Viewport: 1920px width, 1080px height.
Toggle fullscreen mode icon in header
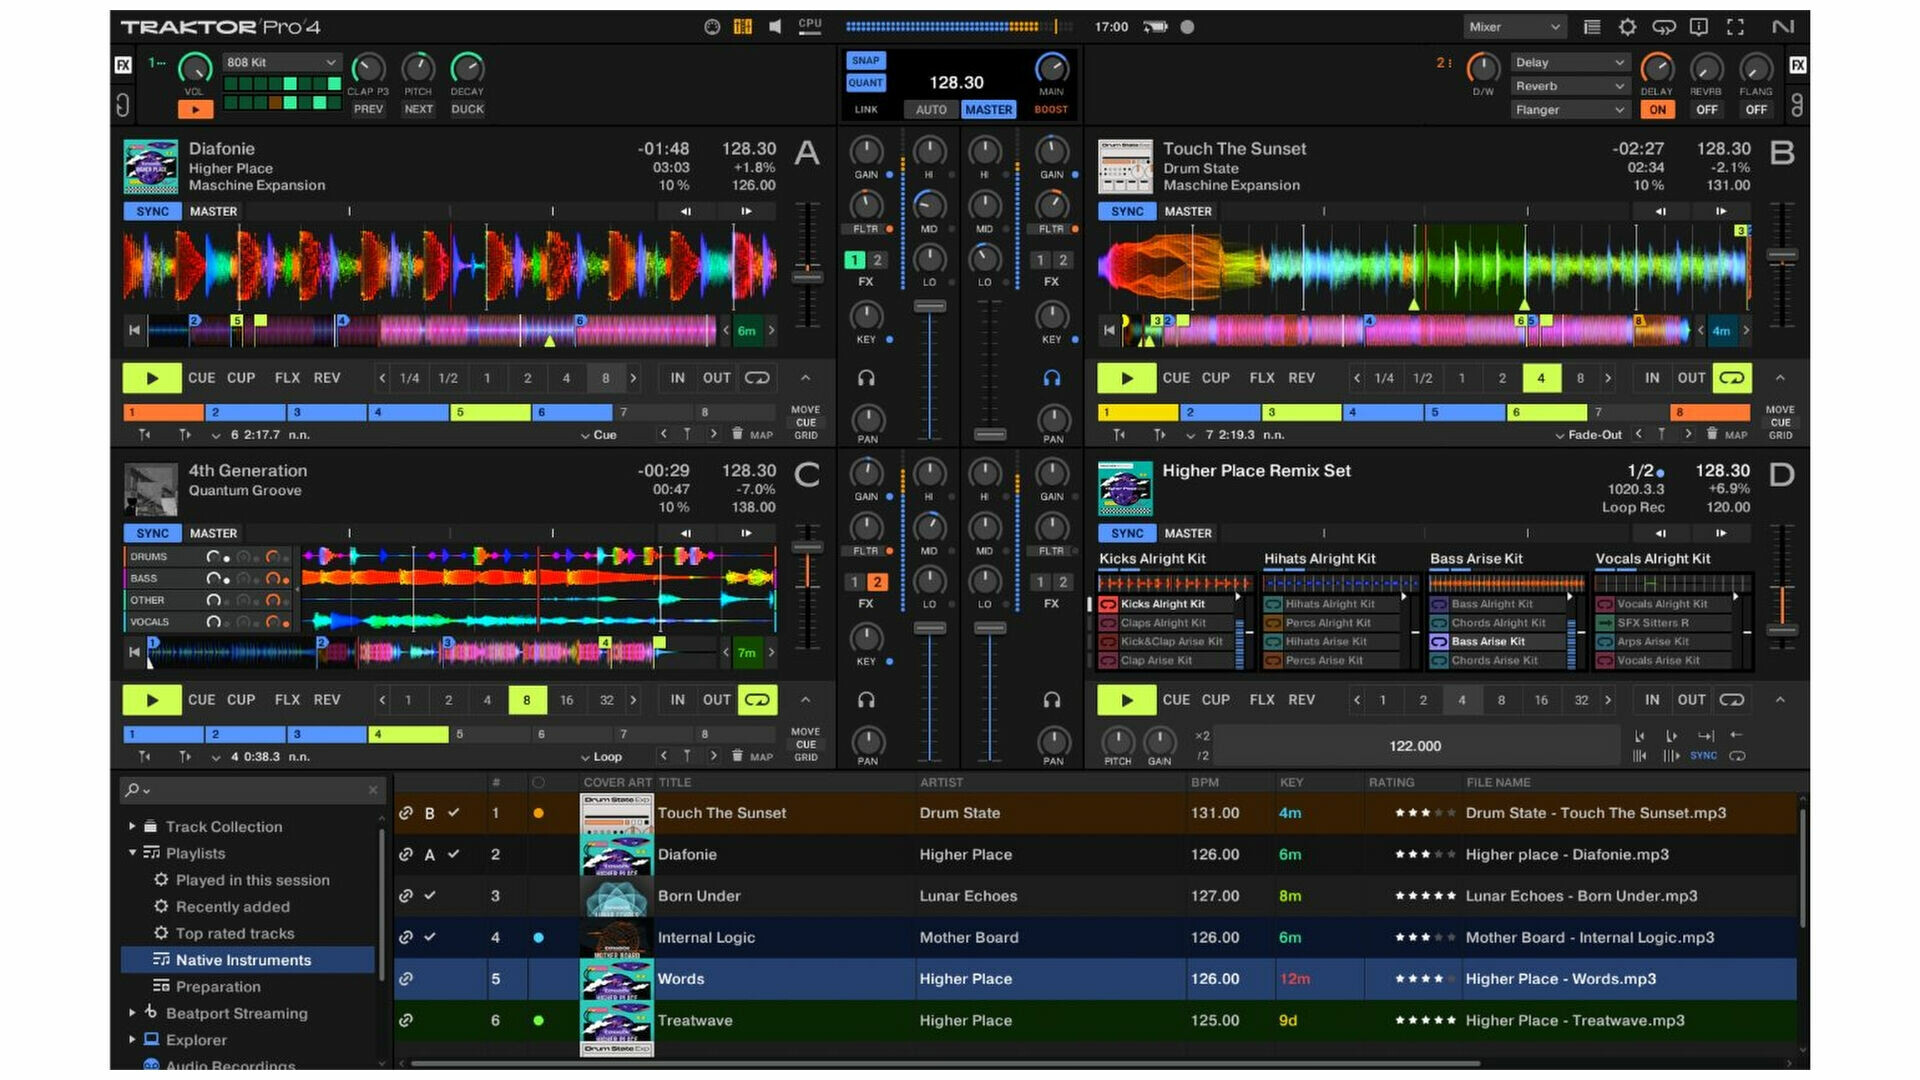(1735, 27)
